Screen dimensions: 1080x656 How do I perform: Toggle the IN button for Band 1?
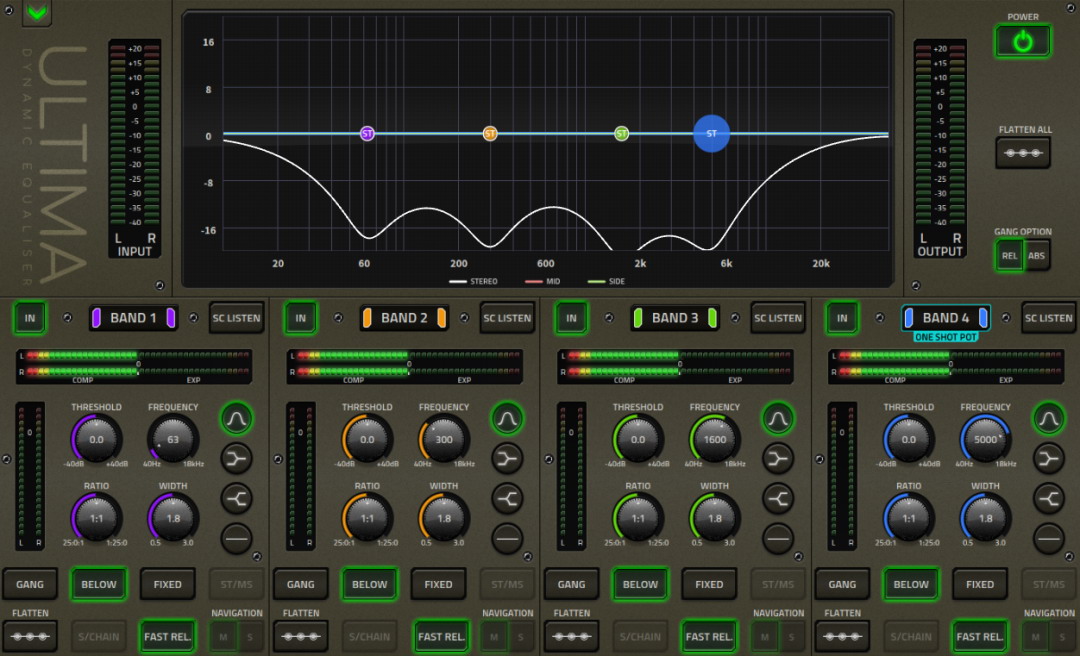[x=30, y=318]
